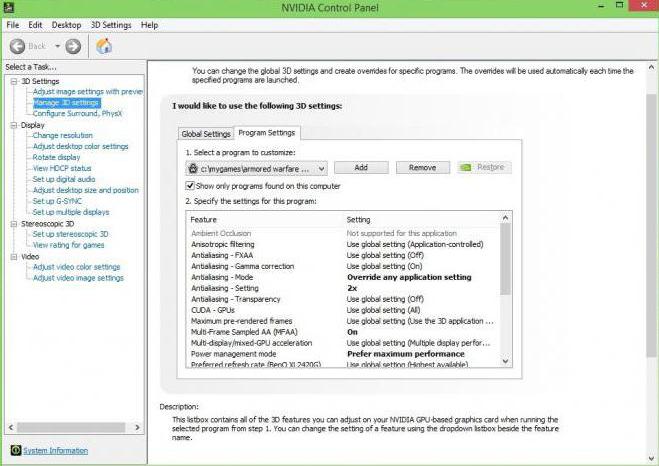The image size is (659, 466).
Task: Select the Anisotropic filtering feature row
Action: (343, 244)
